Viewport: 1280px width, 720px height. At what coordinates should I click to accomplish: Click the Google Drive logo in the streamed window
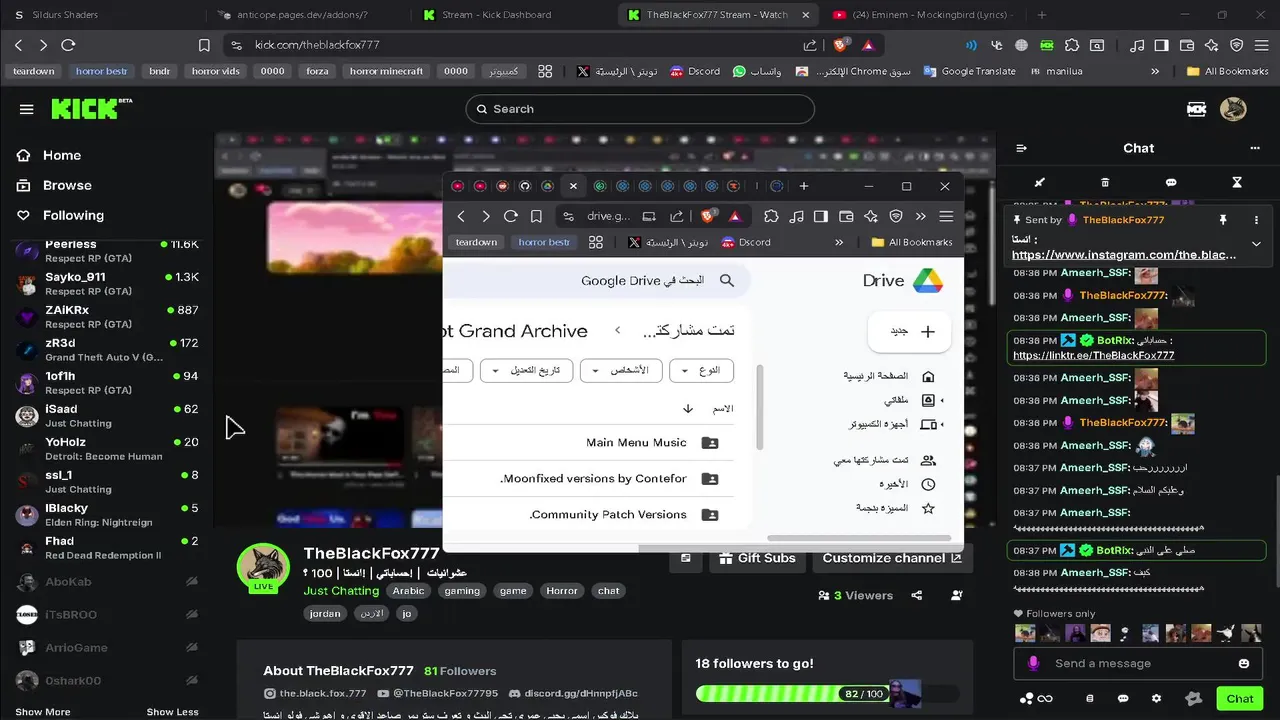[x=927, y=281]
